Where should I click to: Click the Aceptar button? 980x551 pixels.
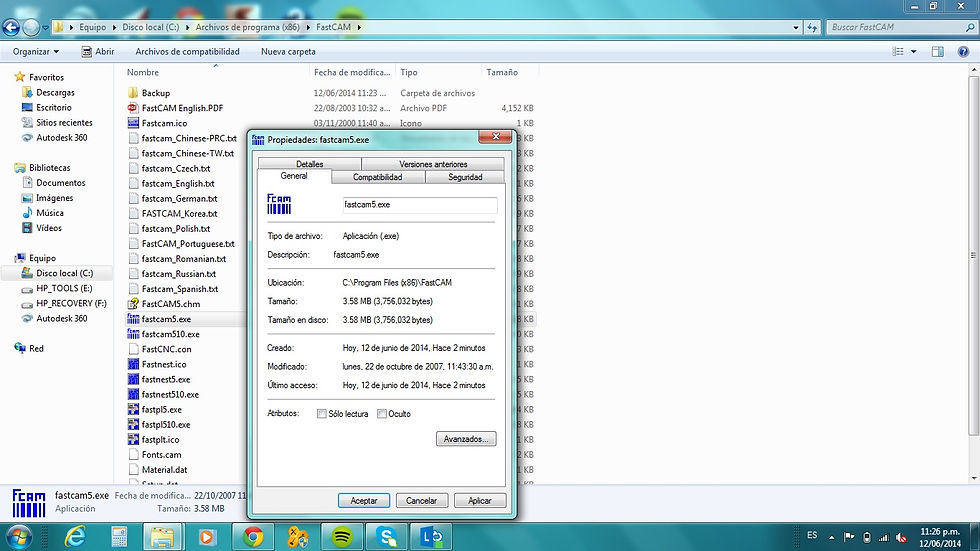pos(364,500)
